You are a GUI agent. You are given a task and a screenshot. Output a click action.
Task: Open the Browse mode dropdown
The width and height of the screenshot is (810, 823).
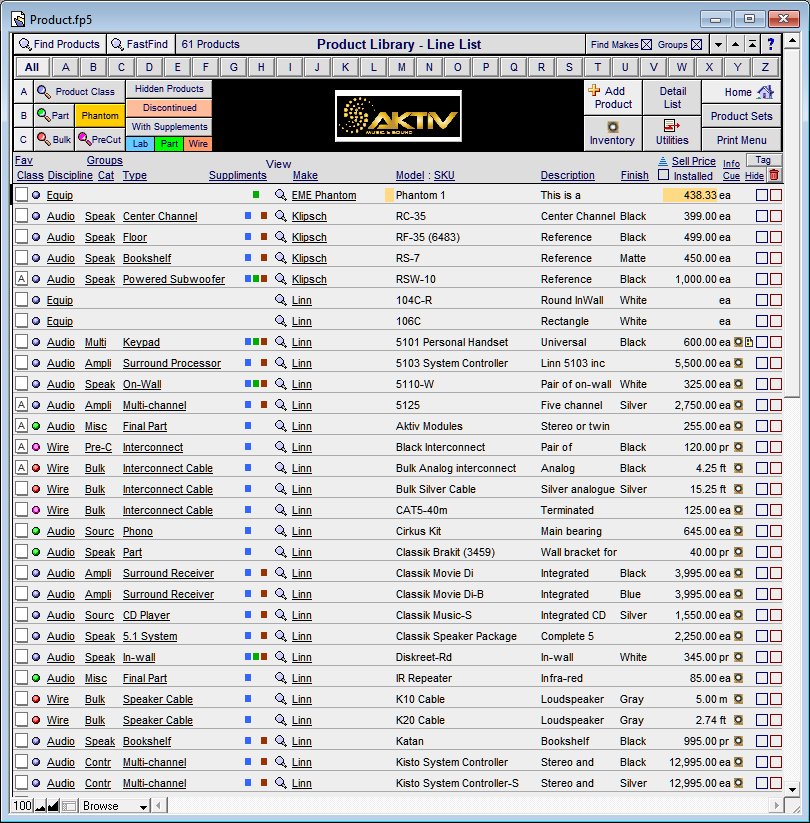coord(115,806)
